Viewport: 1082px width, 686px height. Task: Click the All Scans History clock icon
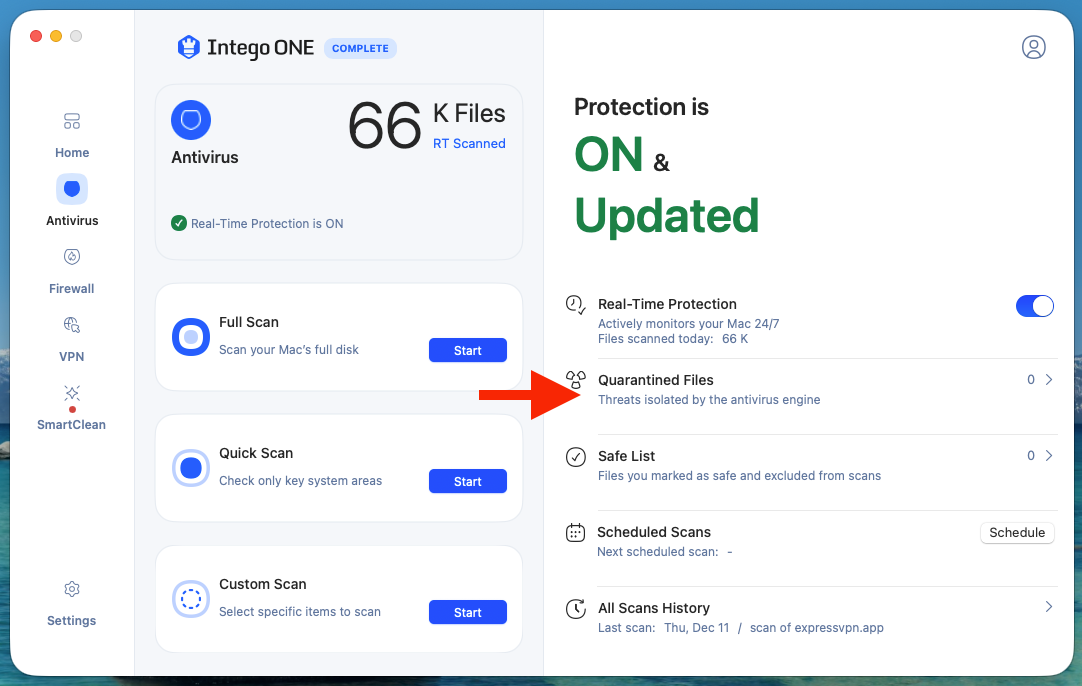pyautogui.click(x=576, y=609)
